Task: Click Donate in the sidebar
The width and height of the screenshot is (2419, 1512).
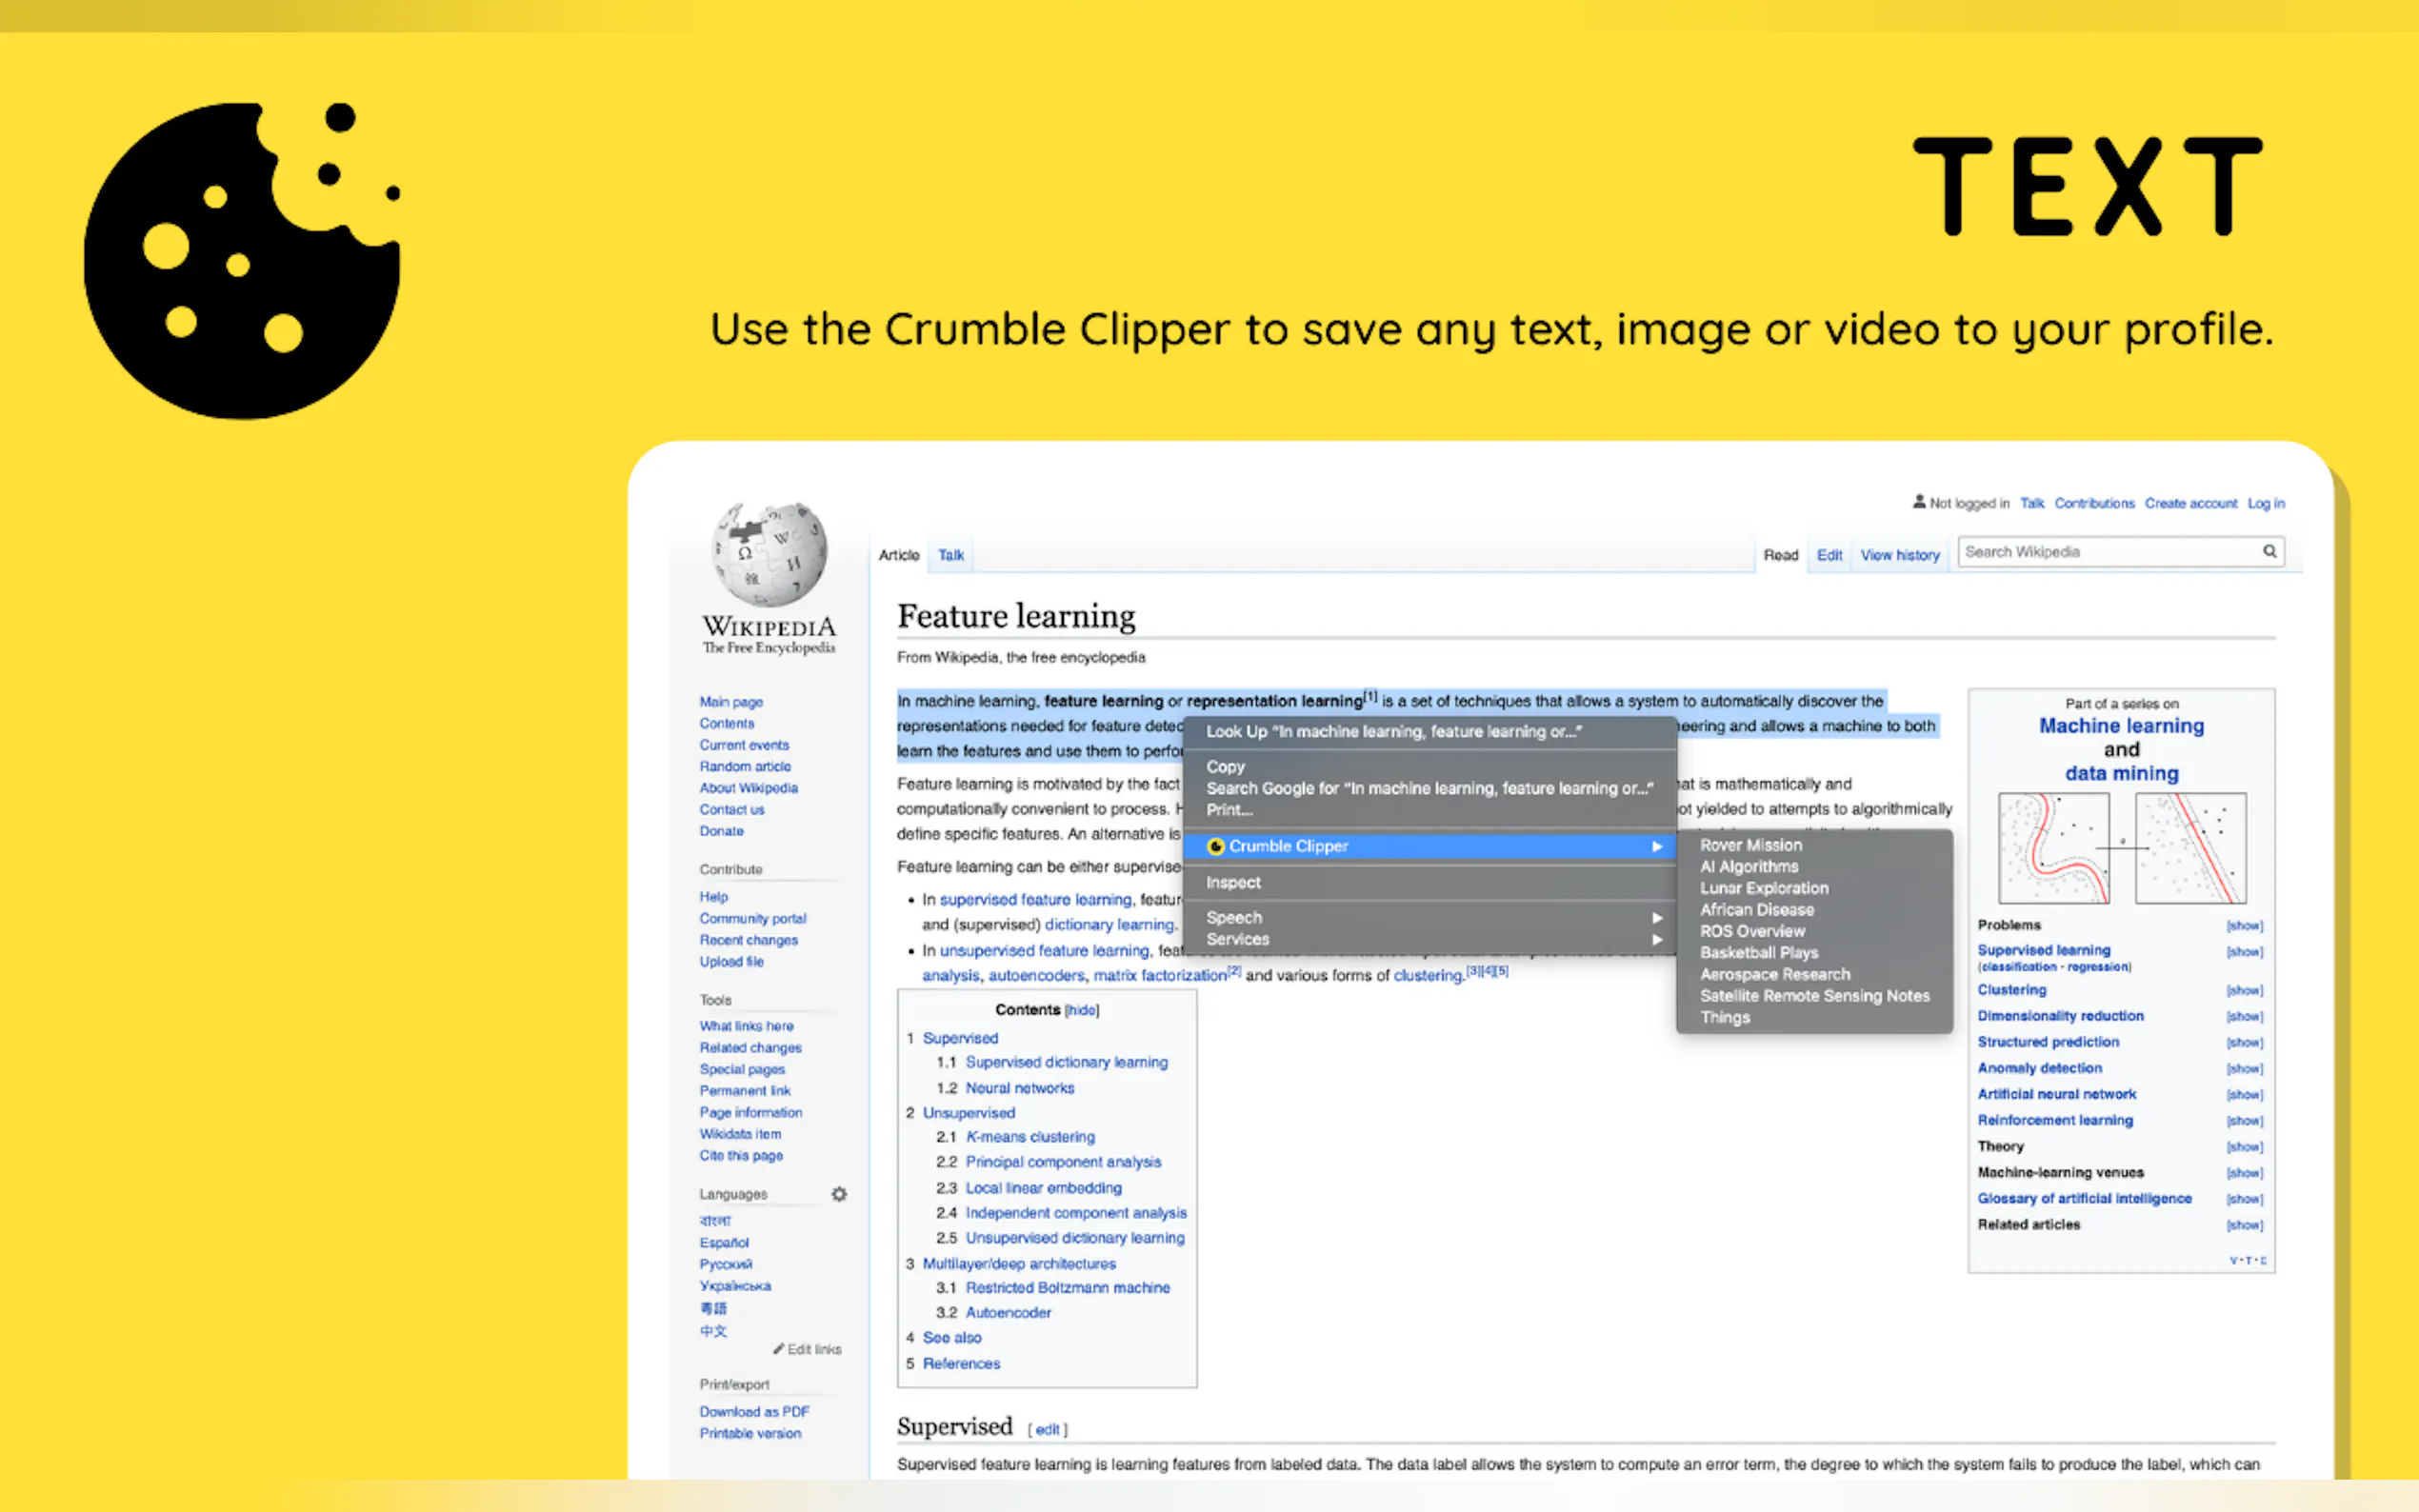Action: click(721, 831)
